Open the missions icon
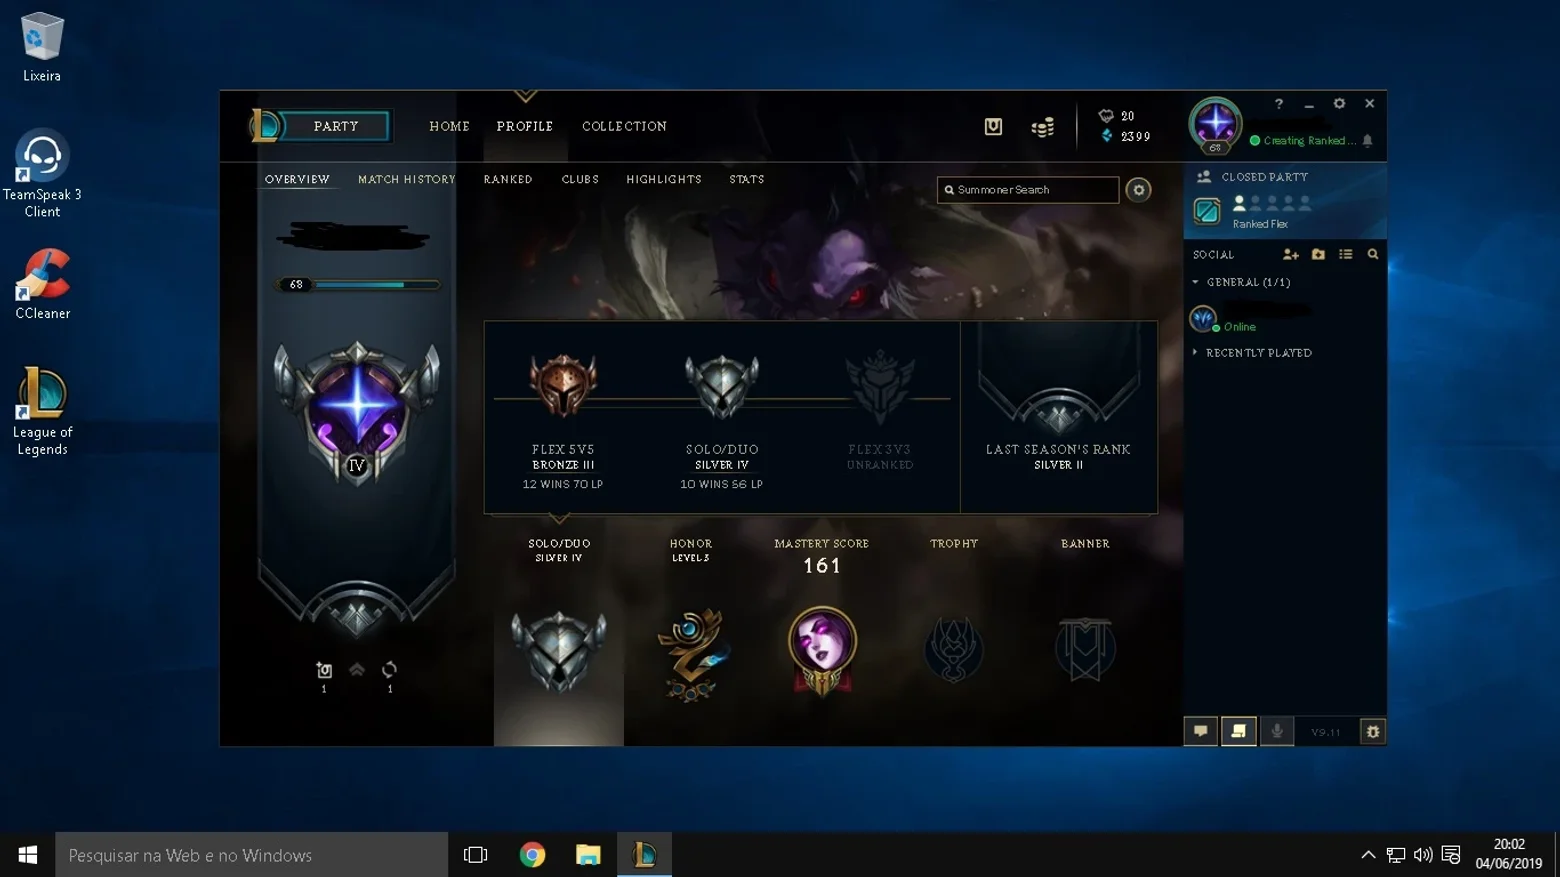Screen dimensions: 1560x877 click(1238, 731)
